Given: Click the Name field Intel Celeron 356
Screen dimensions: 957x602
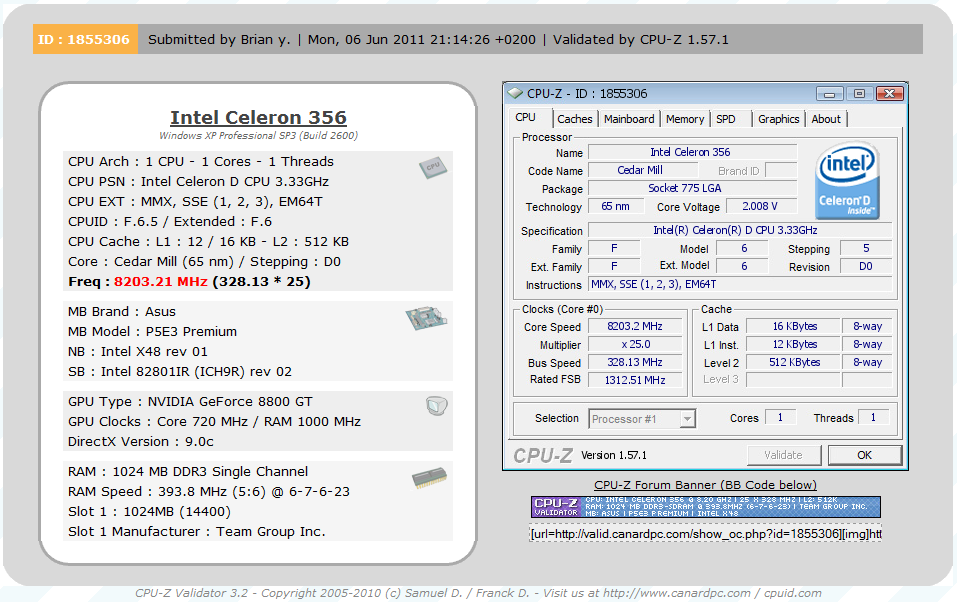Looking at the screenshot, I should [x=693, y=152].
